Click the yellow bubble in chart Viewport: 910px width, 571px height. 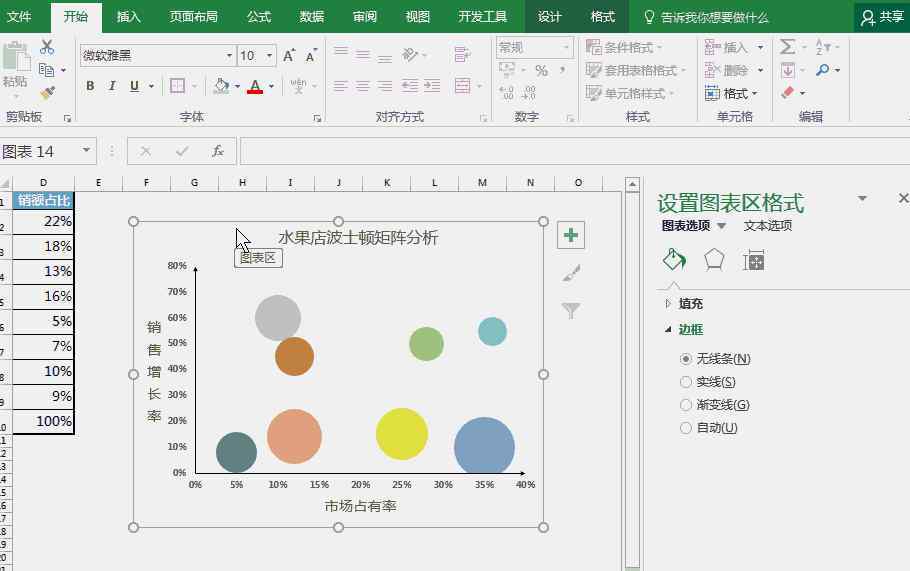(x=402, y=433)
